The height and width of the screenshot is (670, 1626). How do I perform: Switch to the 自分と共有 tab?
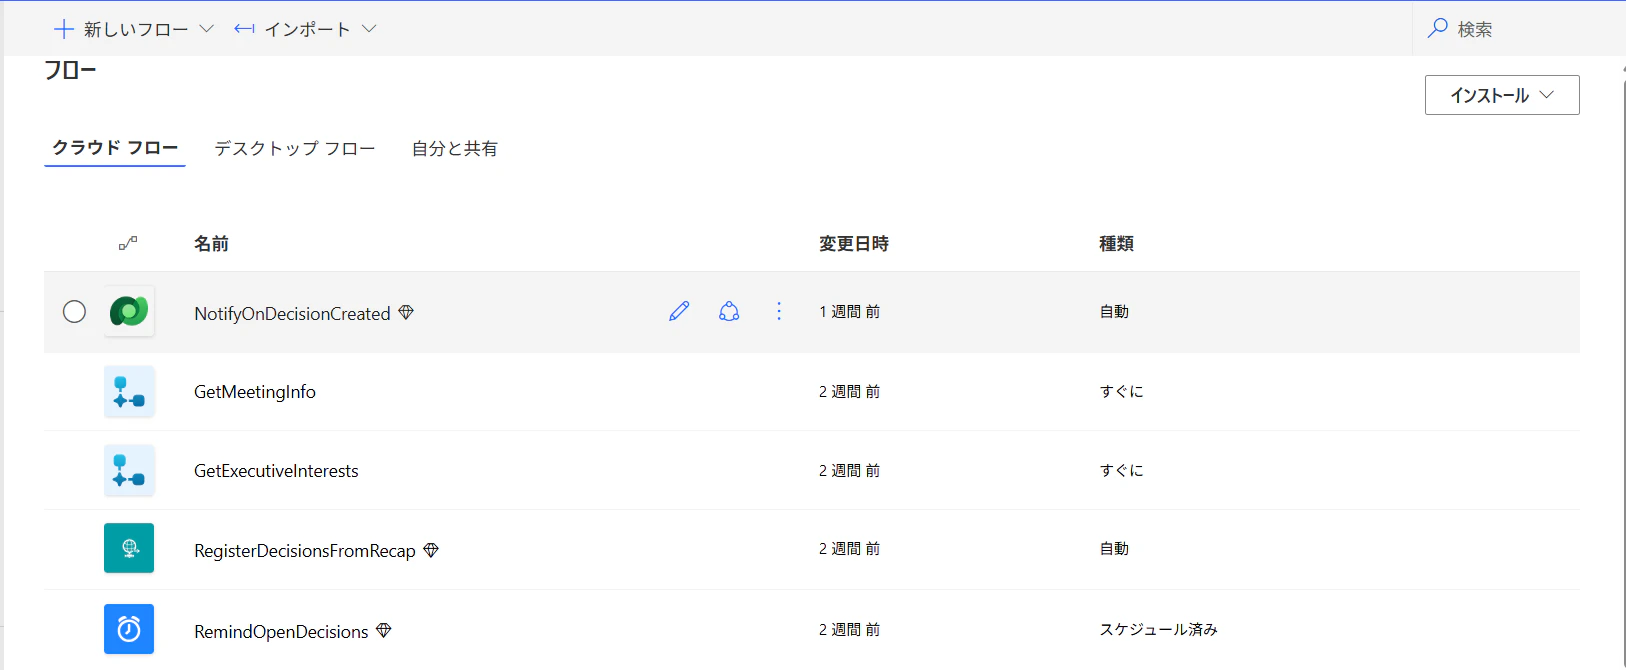point(455,148)
